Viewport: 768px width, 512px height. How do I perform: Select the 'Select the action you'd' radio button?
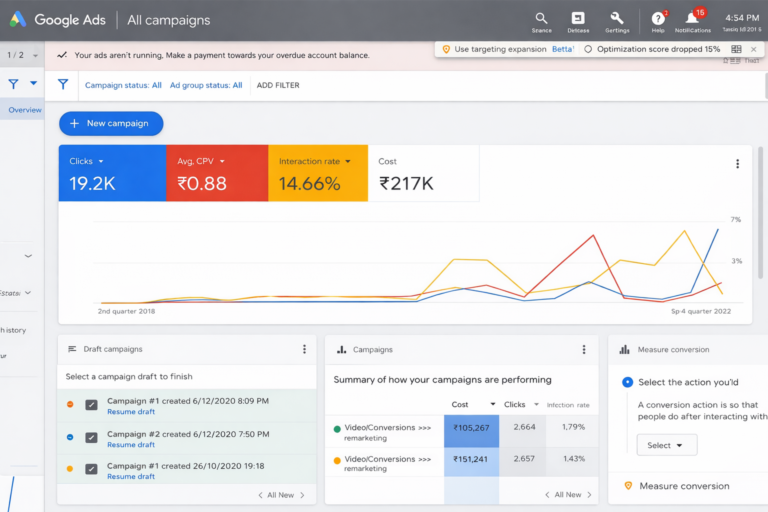627,382
